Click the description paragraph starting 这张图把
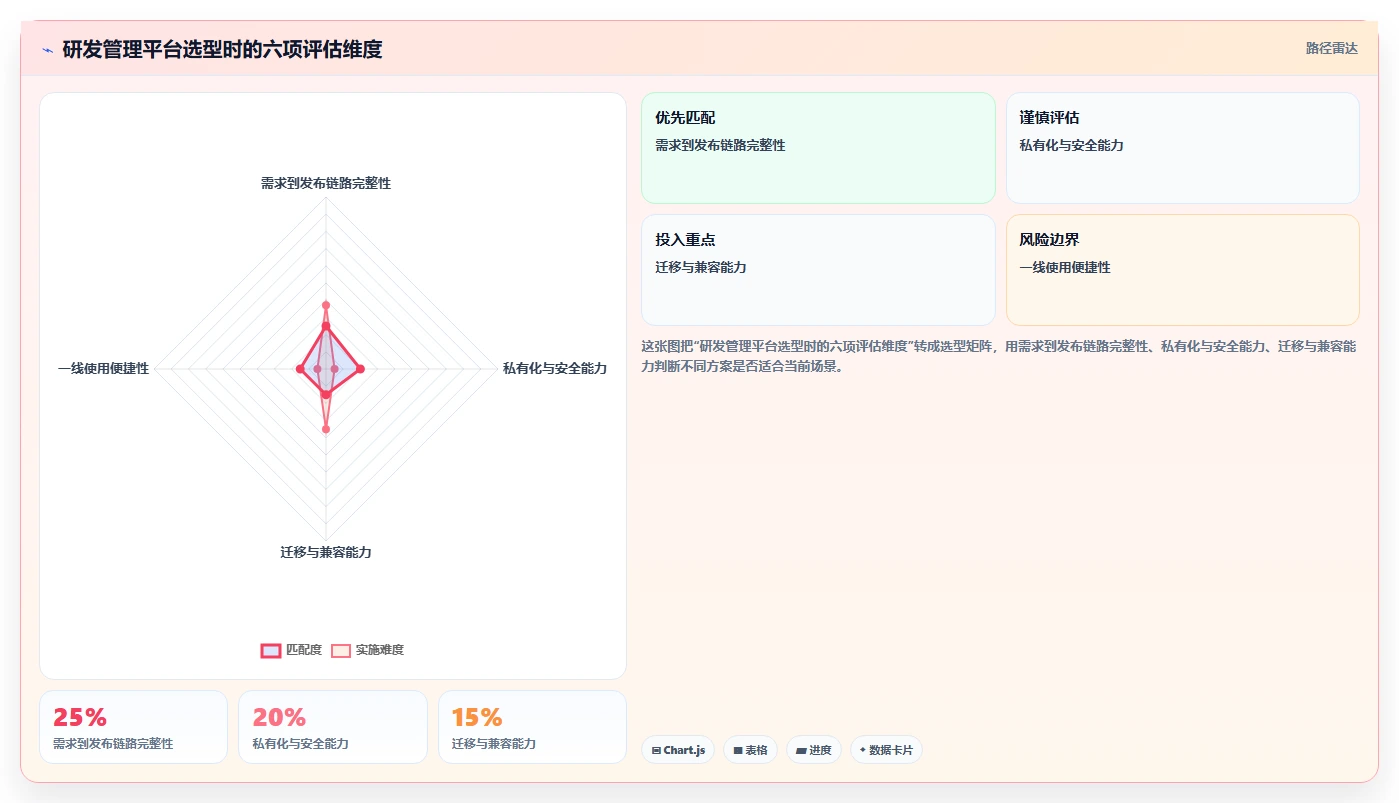The image size is (1399, 803). 998,356
